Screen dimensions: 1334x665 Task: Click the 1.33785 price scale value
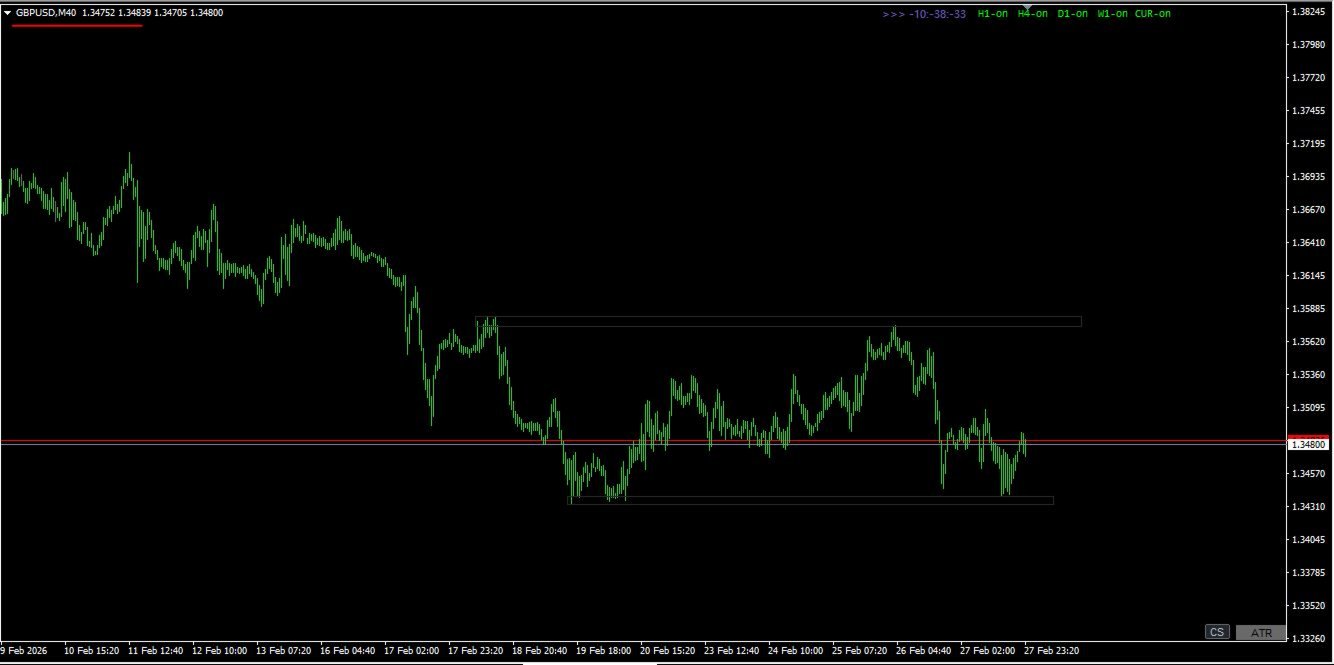(1308, 572)
